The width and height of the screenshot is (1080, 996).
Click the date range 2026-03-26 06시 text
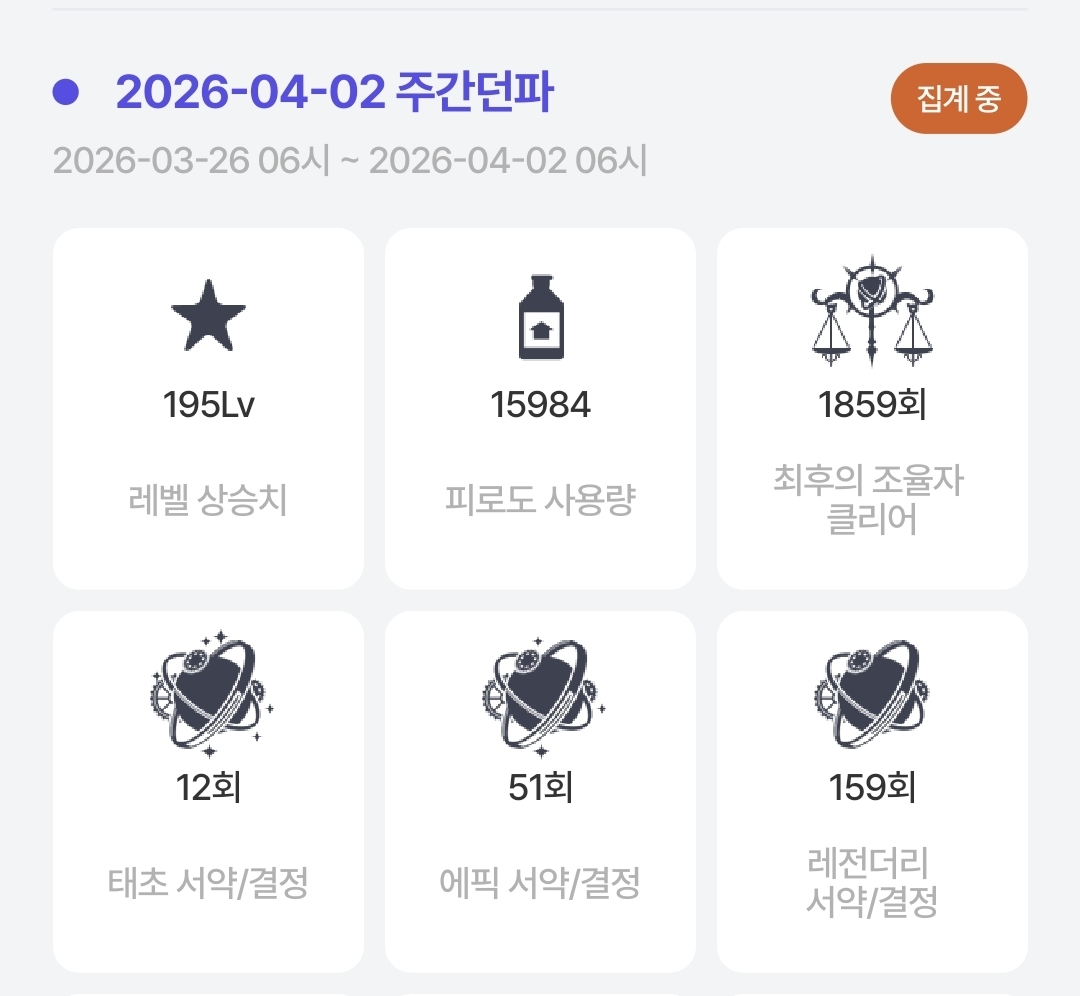[350, 160]
